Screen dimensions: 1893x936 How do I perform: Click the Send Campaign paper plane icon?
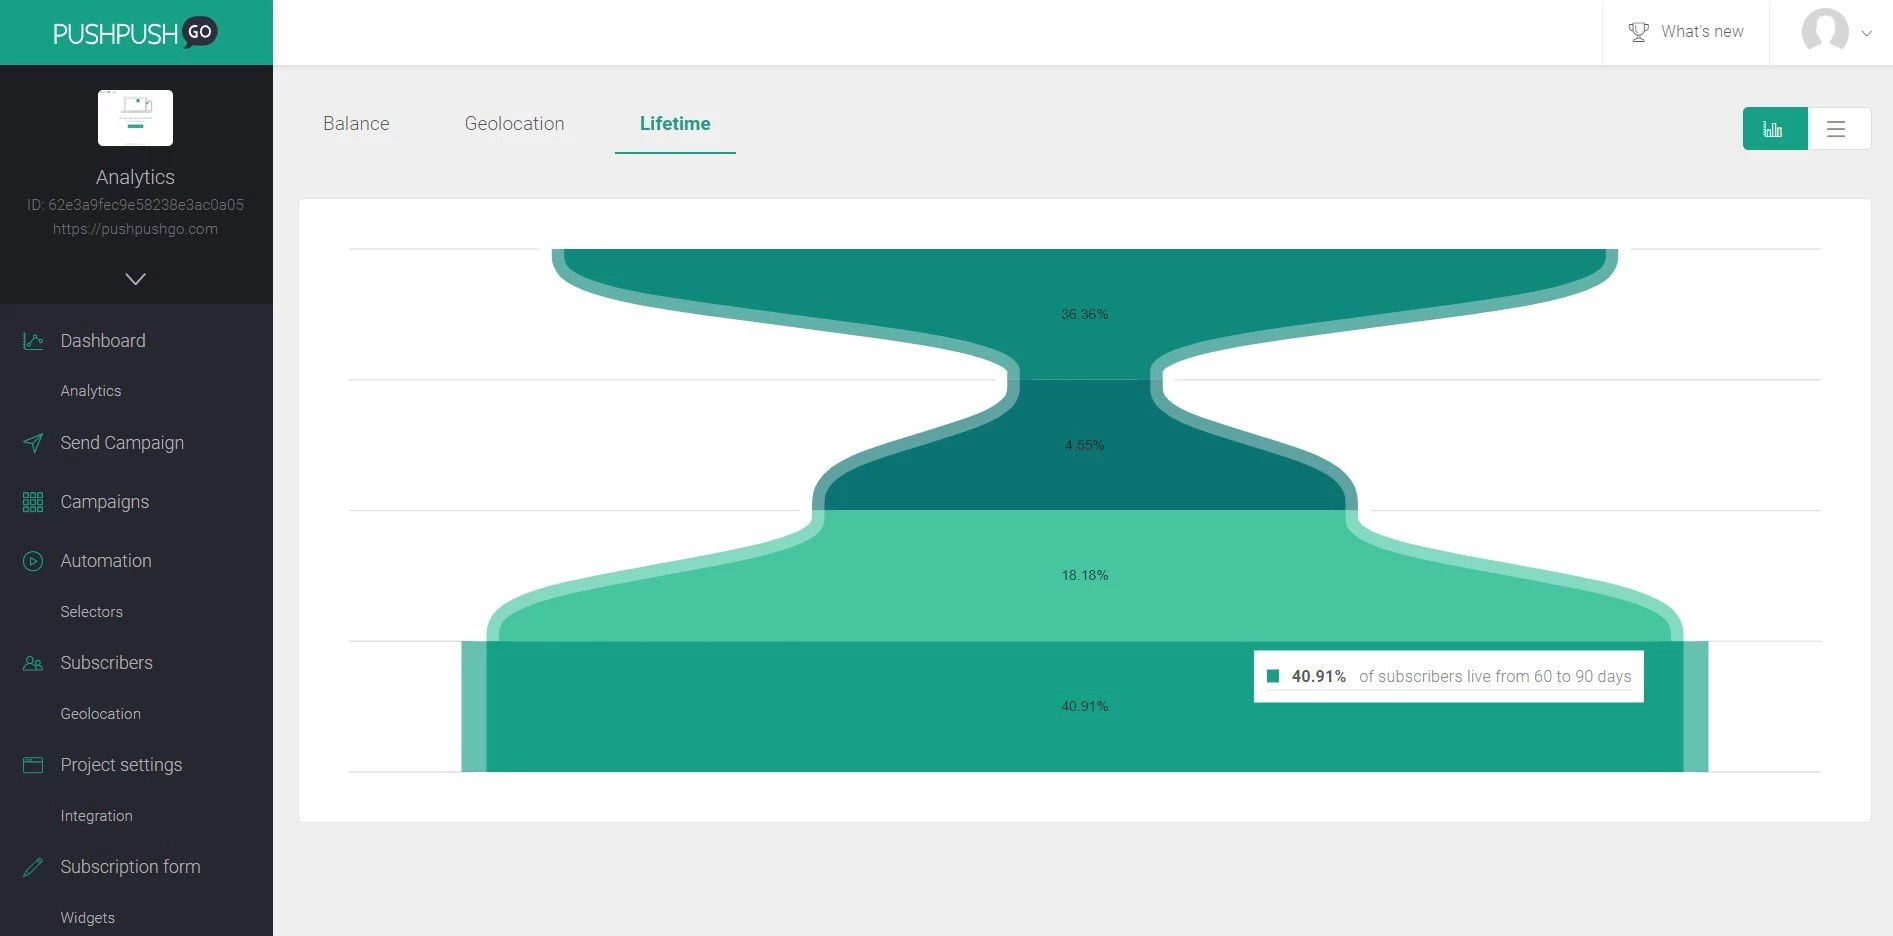point(33,443)
